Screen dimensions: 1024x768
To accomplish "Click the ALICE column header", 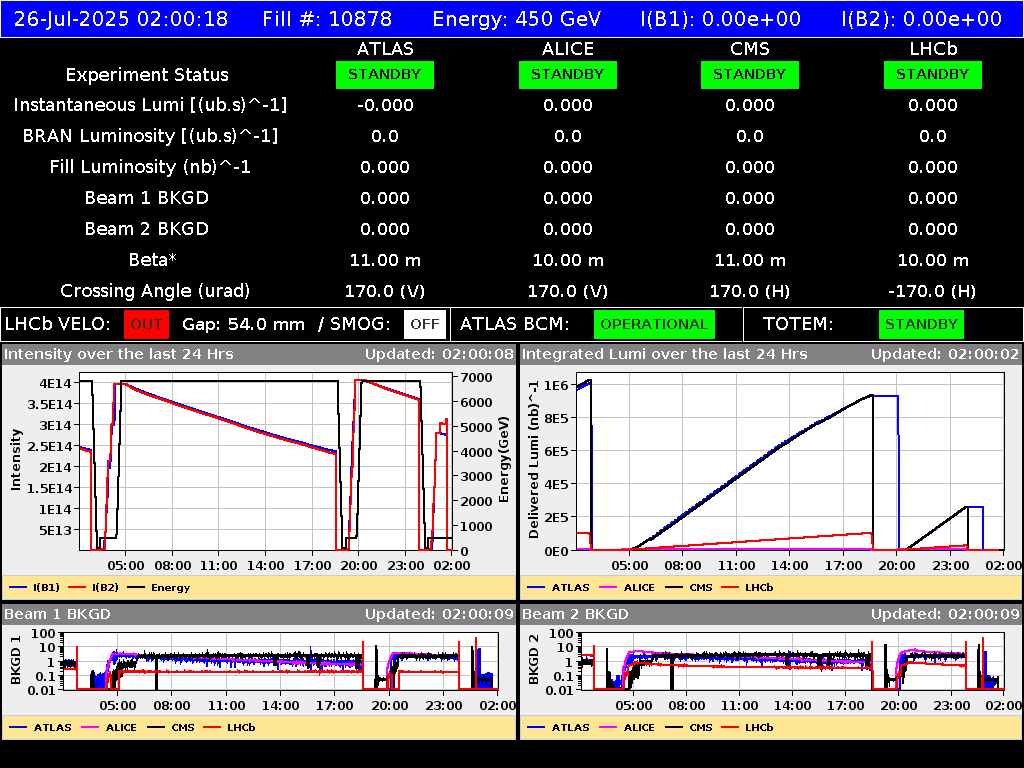I will pos(568,49).
